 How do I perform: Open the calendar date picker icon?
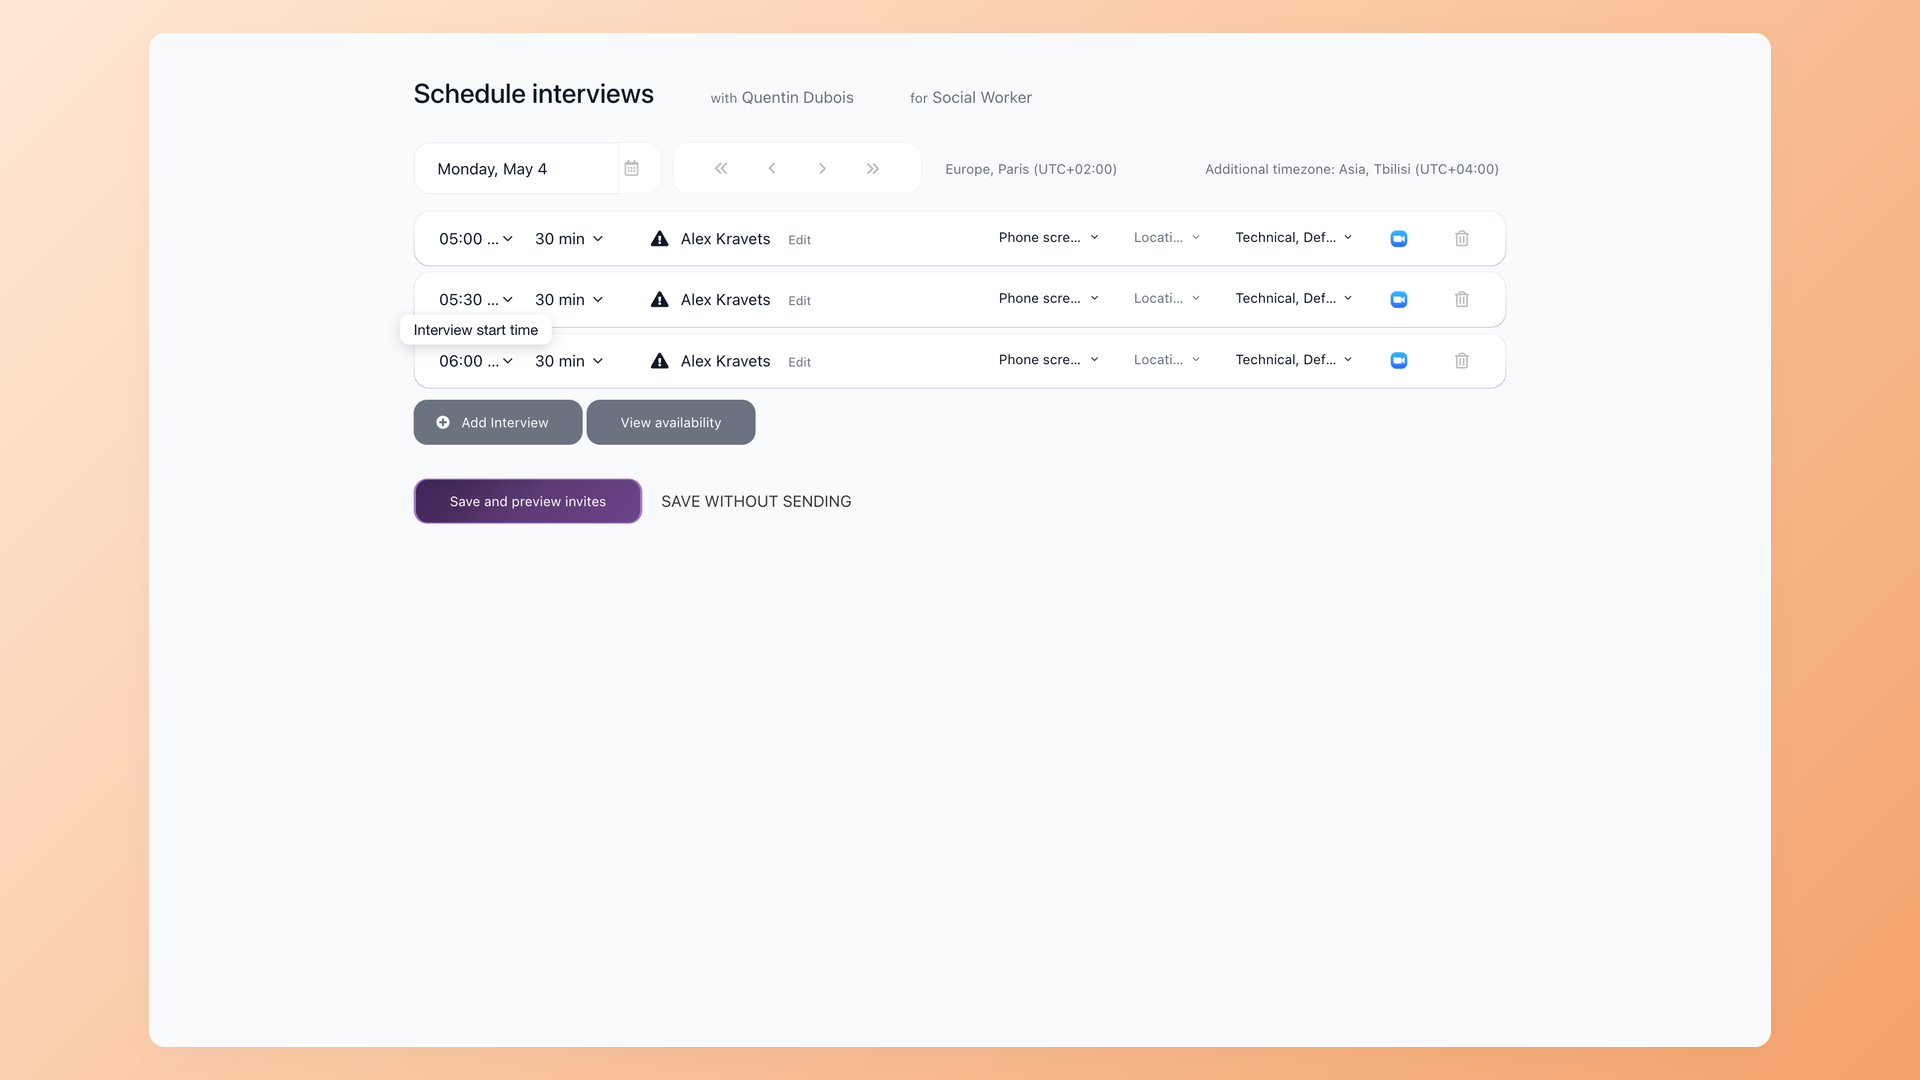[631, 168]
